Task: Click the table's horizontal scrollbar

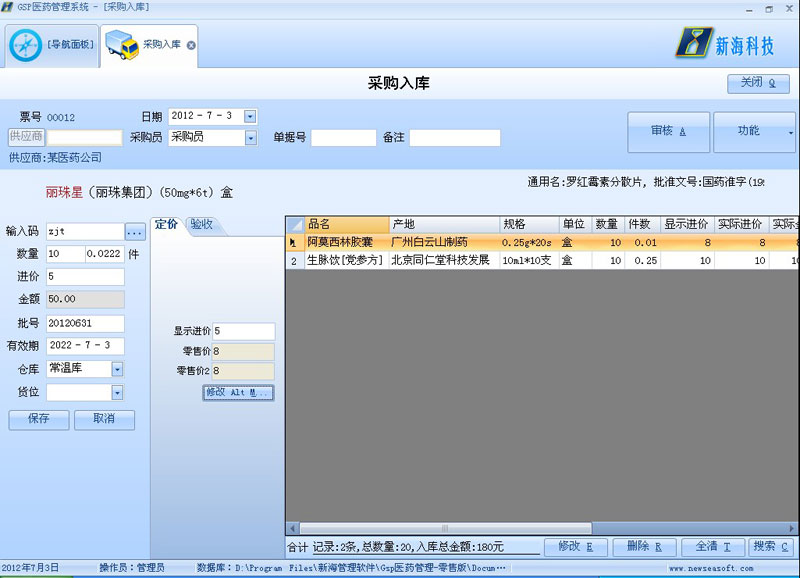Action: (x=540, y=528)
